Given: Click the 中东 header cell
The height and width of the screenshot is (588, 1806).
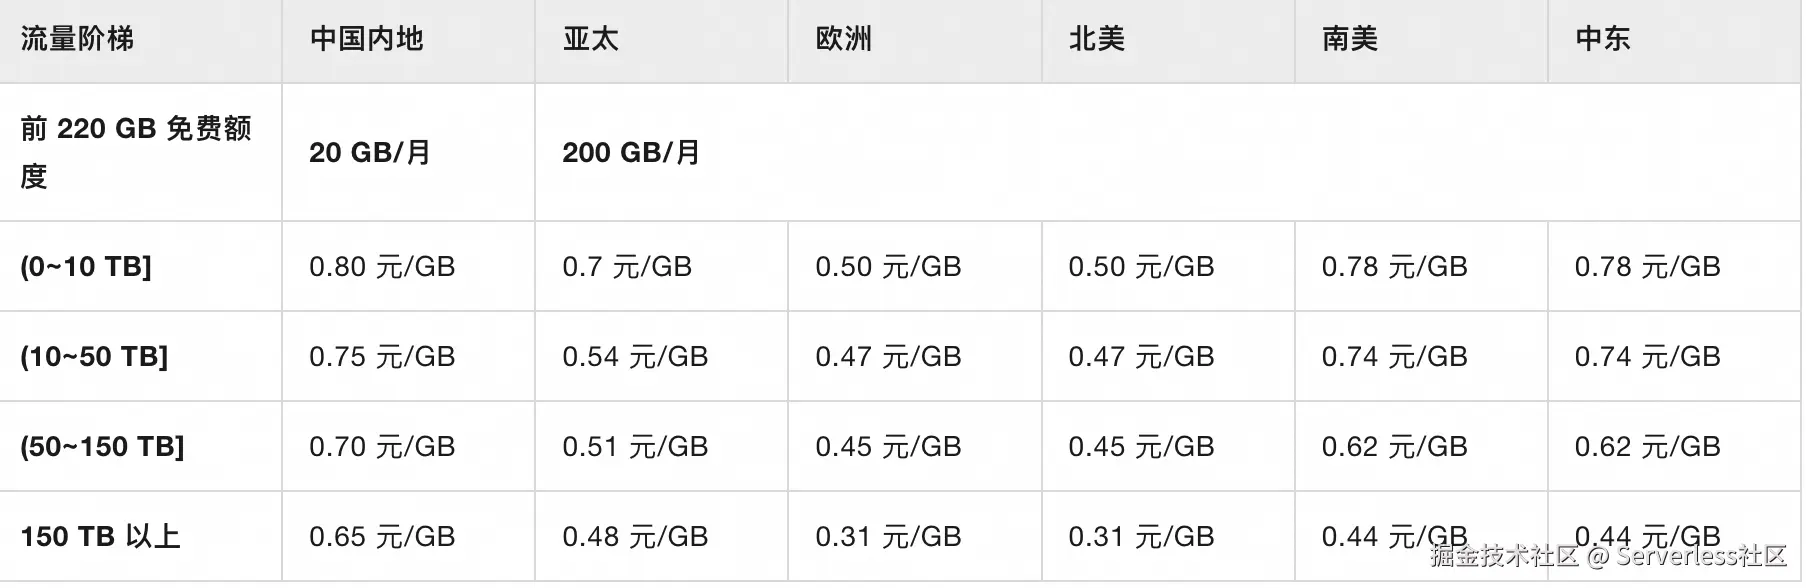Looking at the screenshot, I should 1602,39.
